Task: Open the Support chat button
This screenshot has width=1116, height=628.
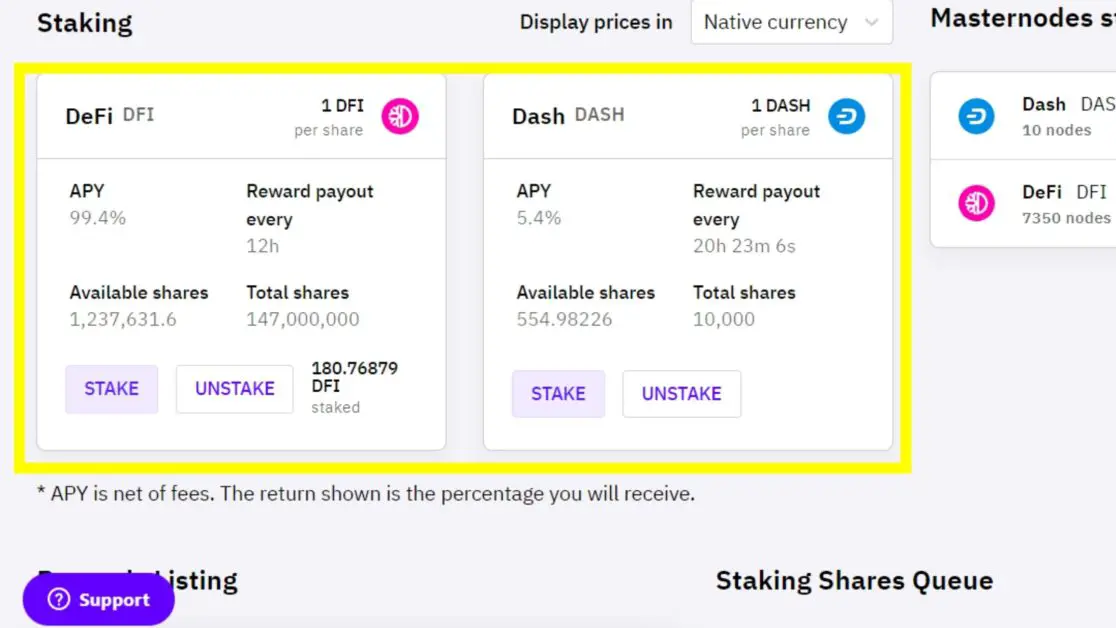Action: (x=99, y=600)
